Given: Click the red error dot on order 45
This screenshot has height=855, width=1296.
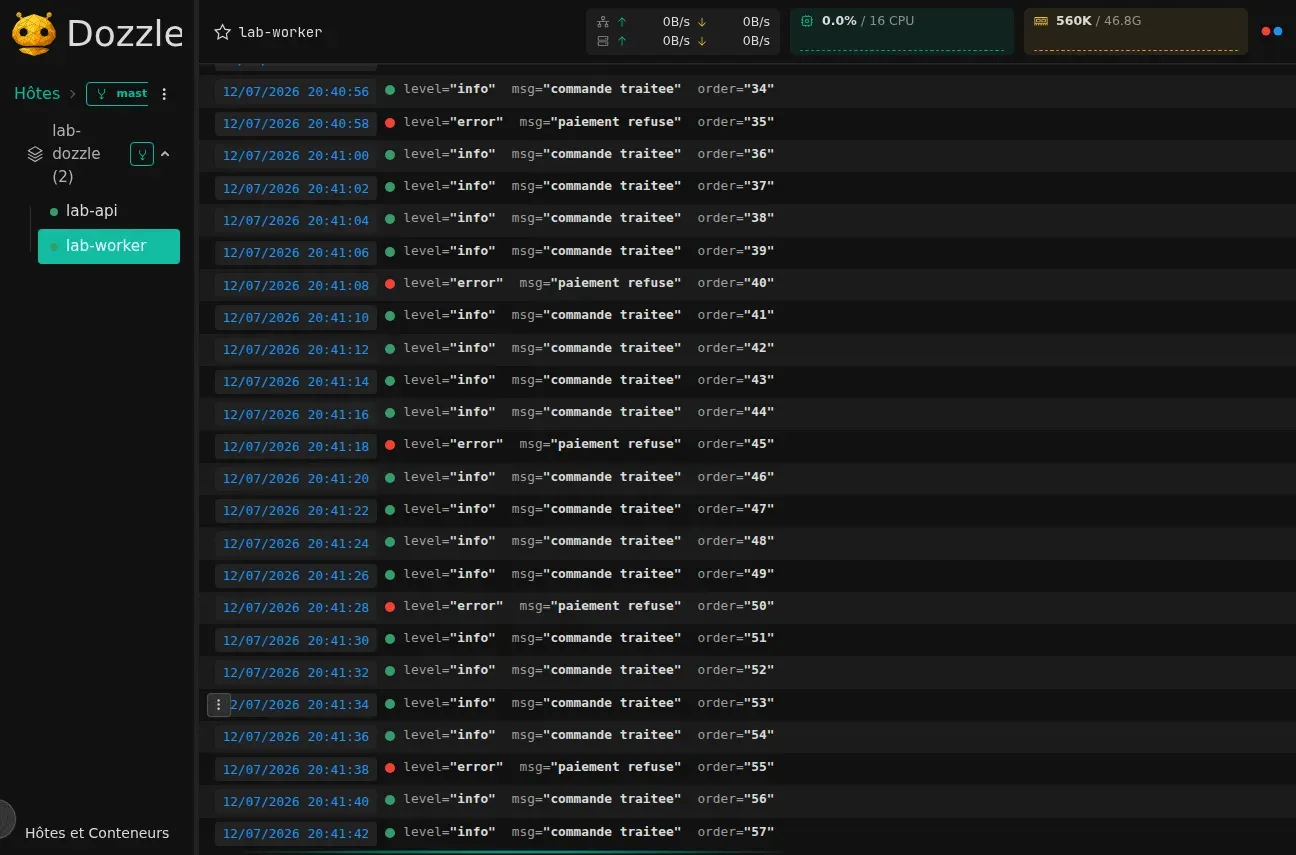Looking at the screenshot, I should (390, 445).
